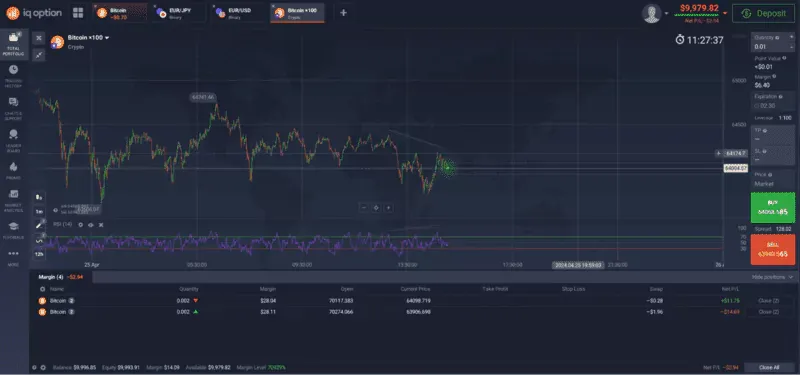Click the green BUY button
800x375 pixels.
772,207
